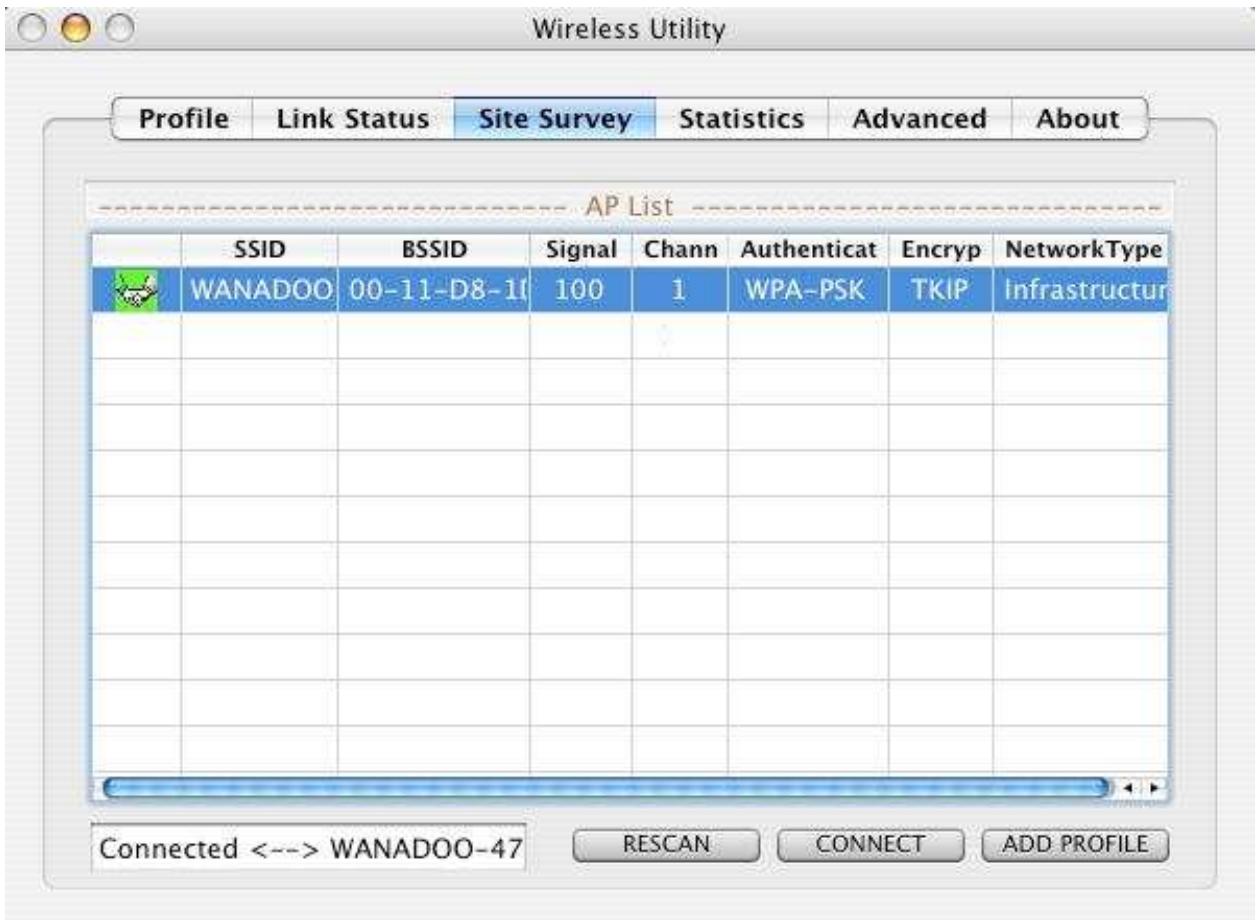Open the Statistics tab
Screen dimensions: 1256x920
coord(742,119)
